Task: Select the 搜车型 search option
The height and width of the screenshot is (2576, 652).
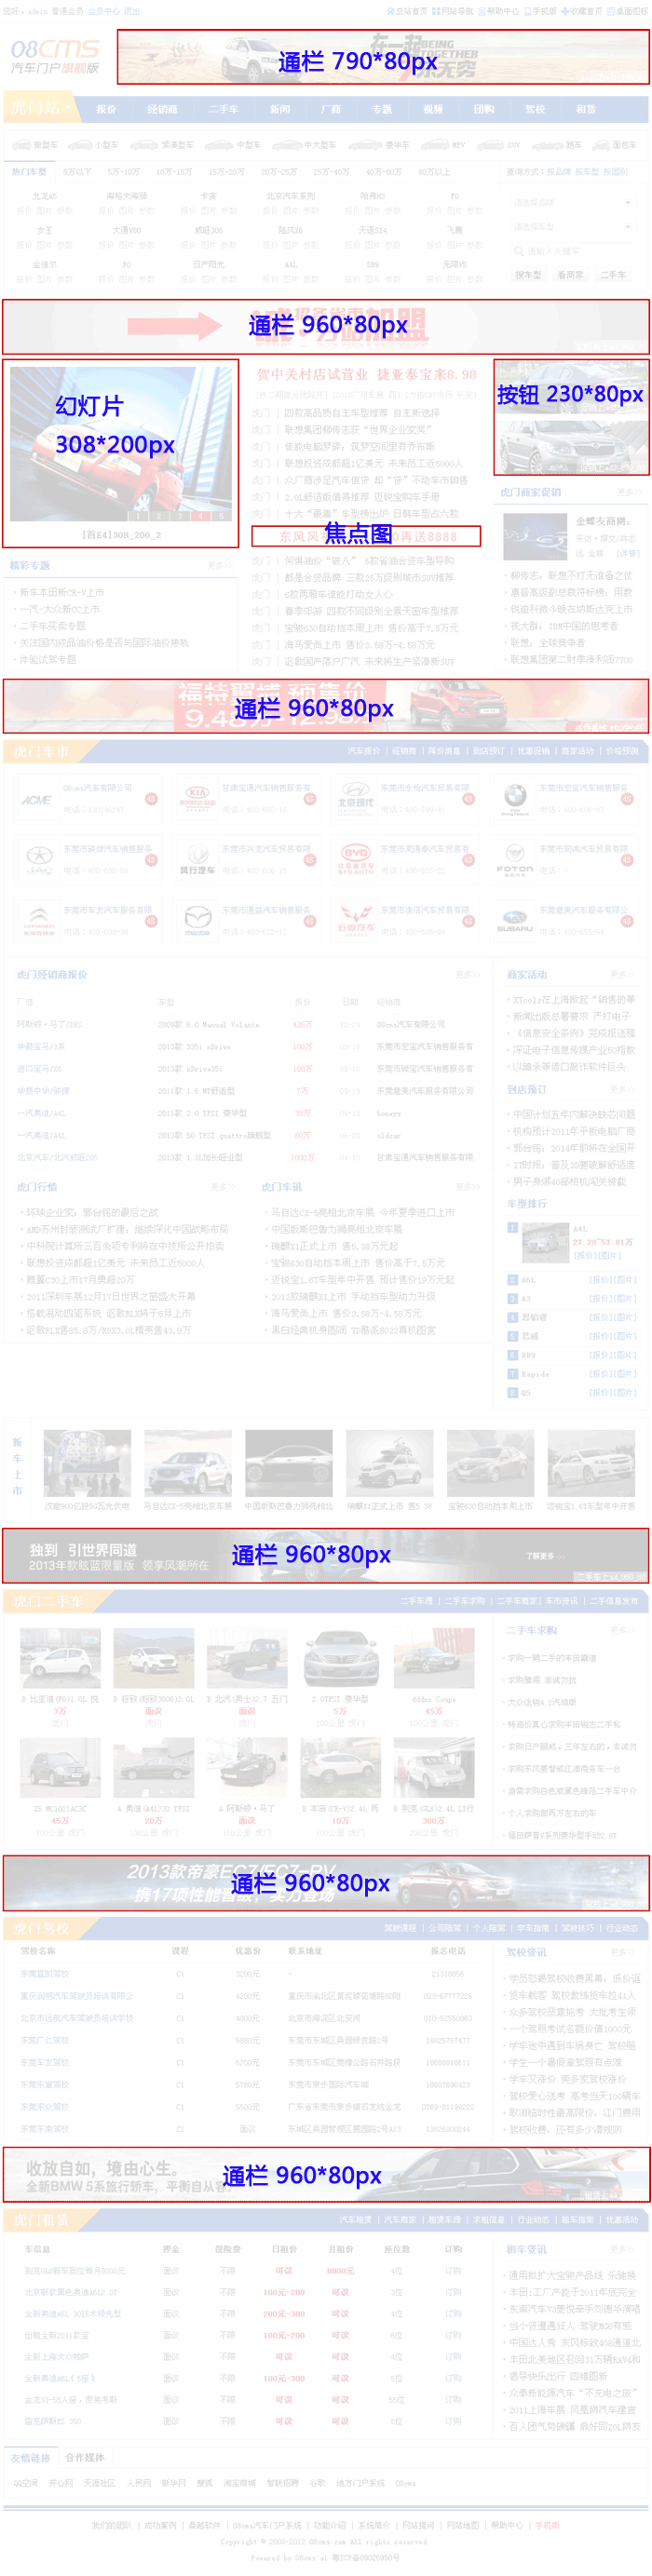Action: (x=528, y=275)
